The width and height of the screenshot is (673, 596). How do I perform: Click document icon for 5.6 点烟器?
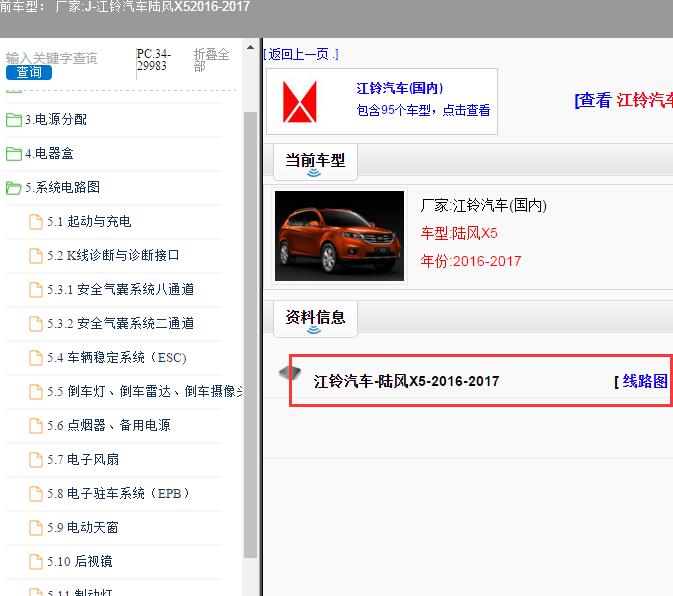(x=36, y=426)
